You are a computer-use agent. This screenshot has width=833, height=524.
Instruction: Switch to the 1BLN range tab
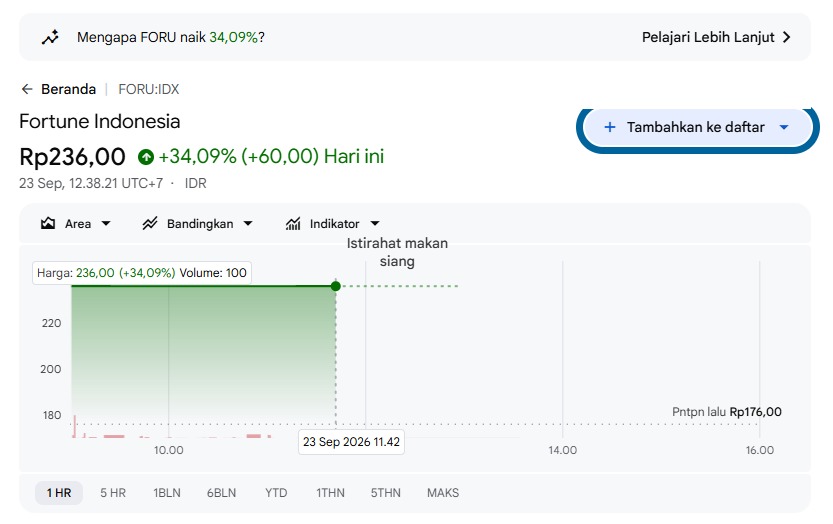167,493
